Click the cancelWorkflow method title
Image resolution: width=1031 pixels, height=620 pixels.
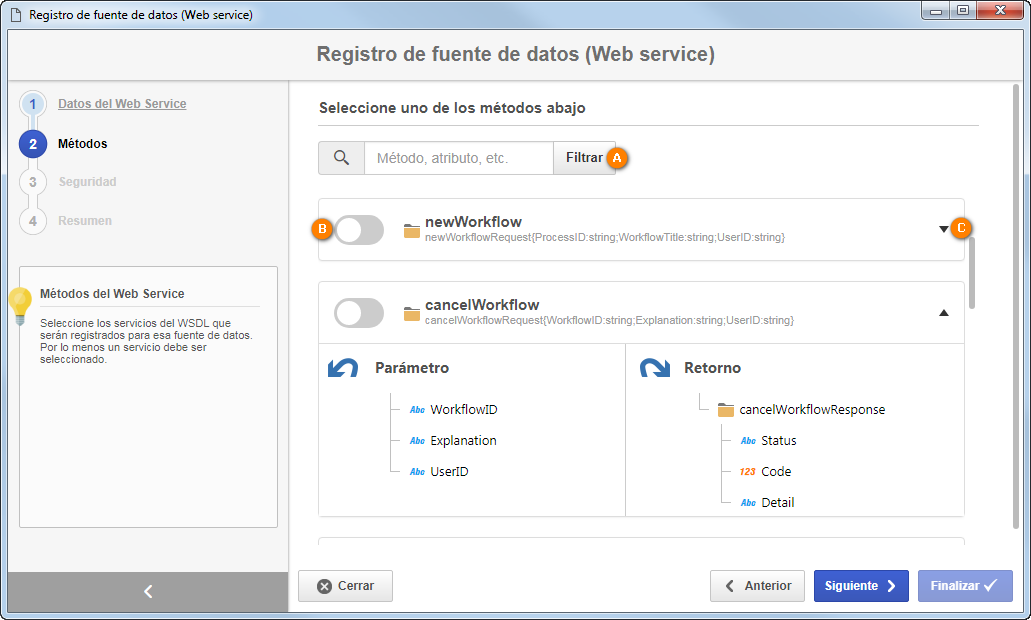click(482, 304)
